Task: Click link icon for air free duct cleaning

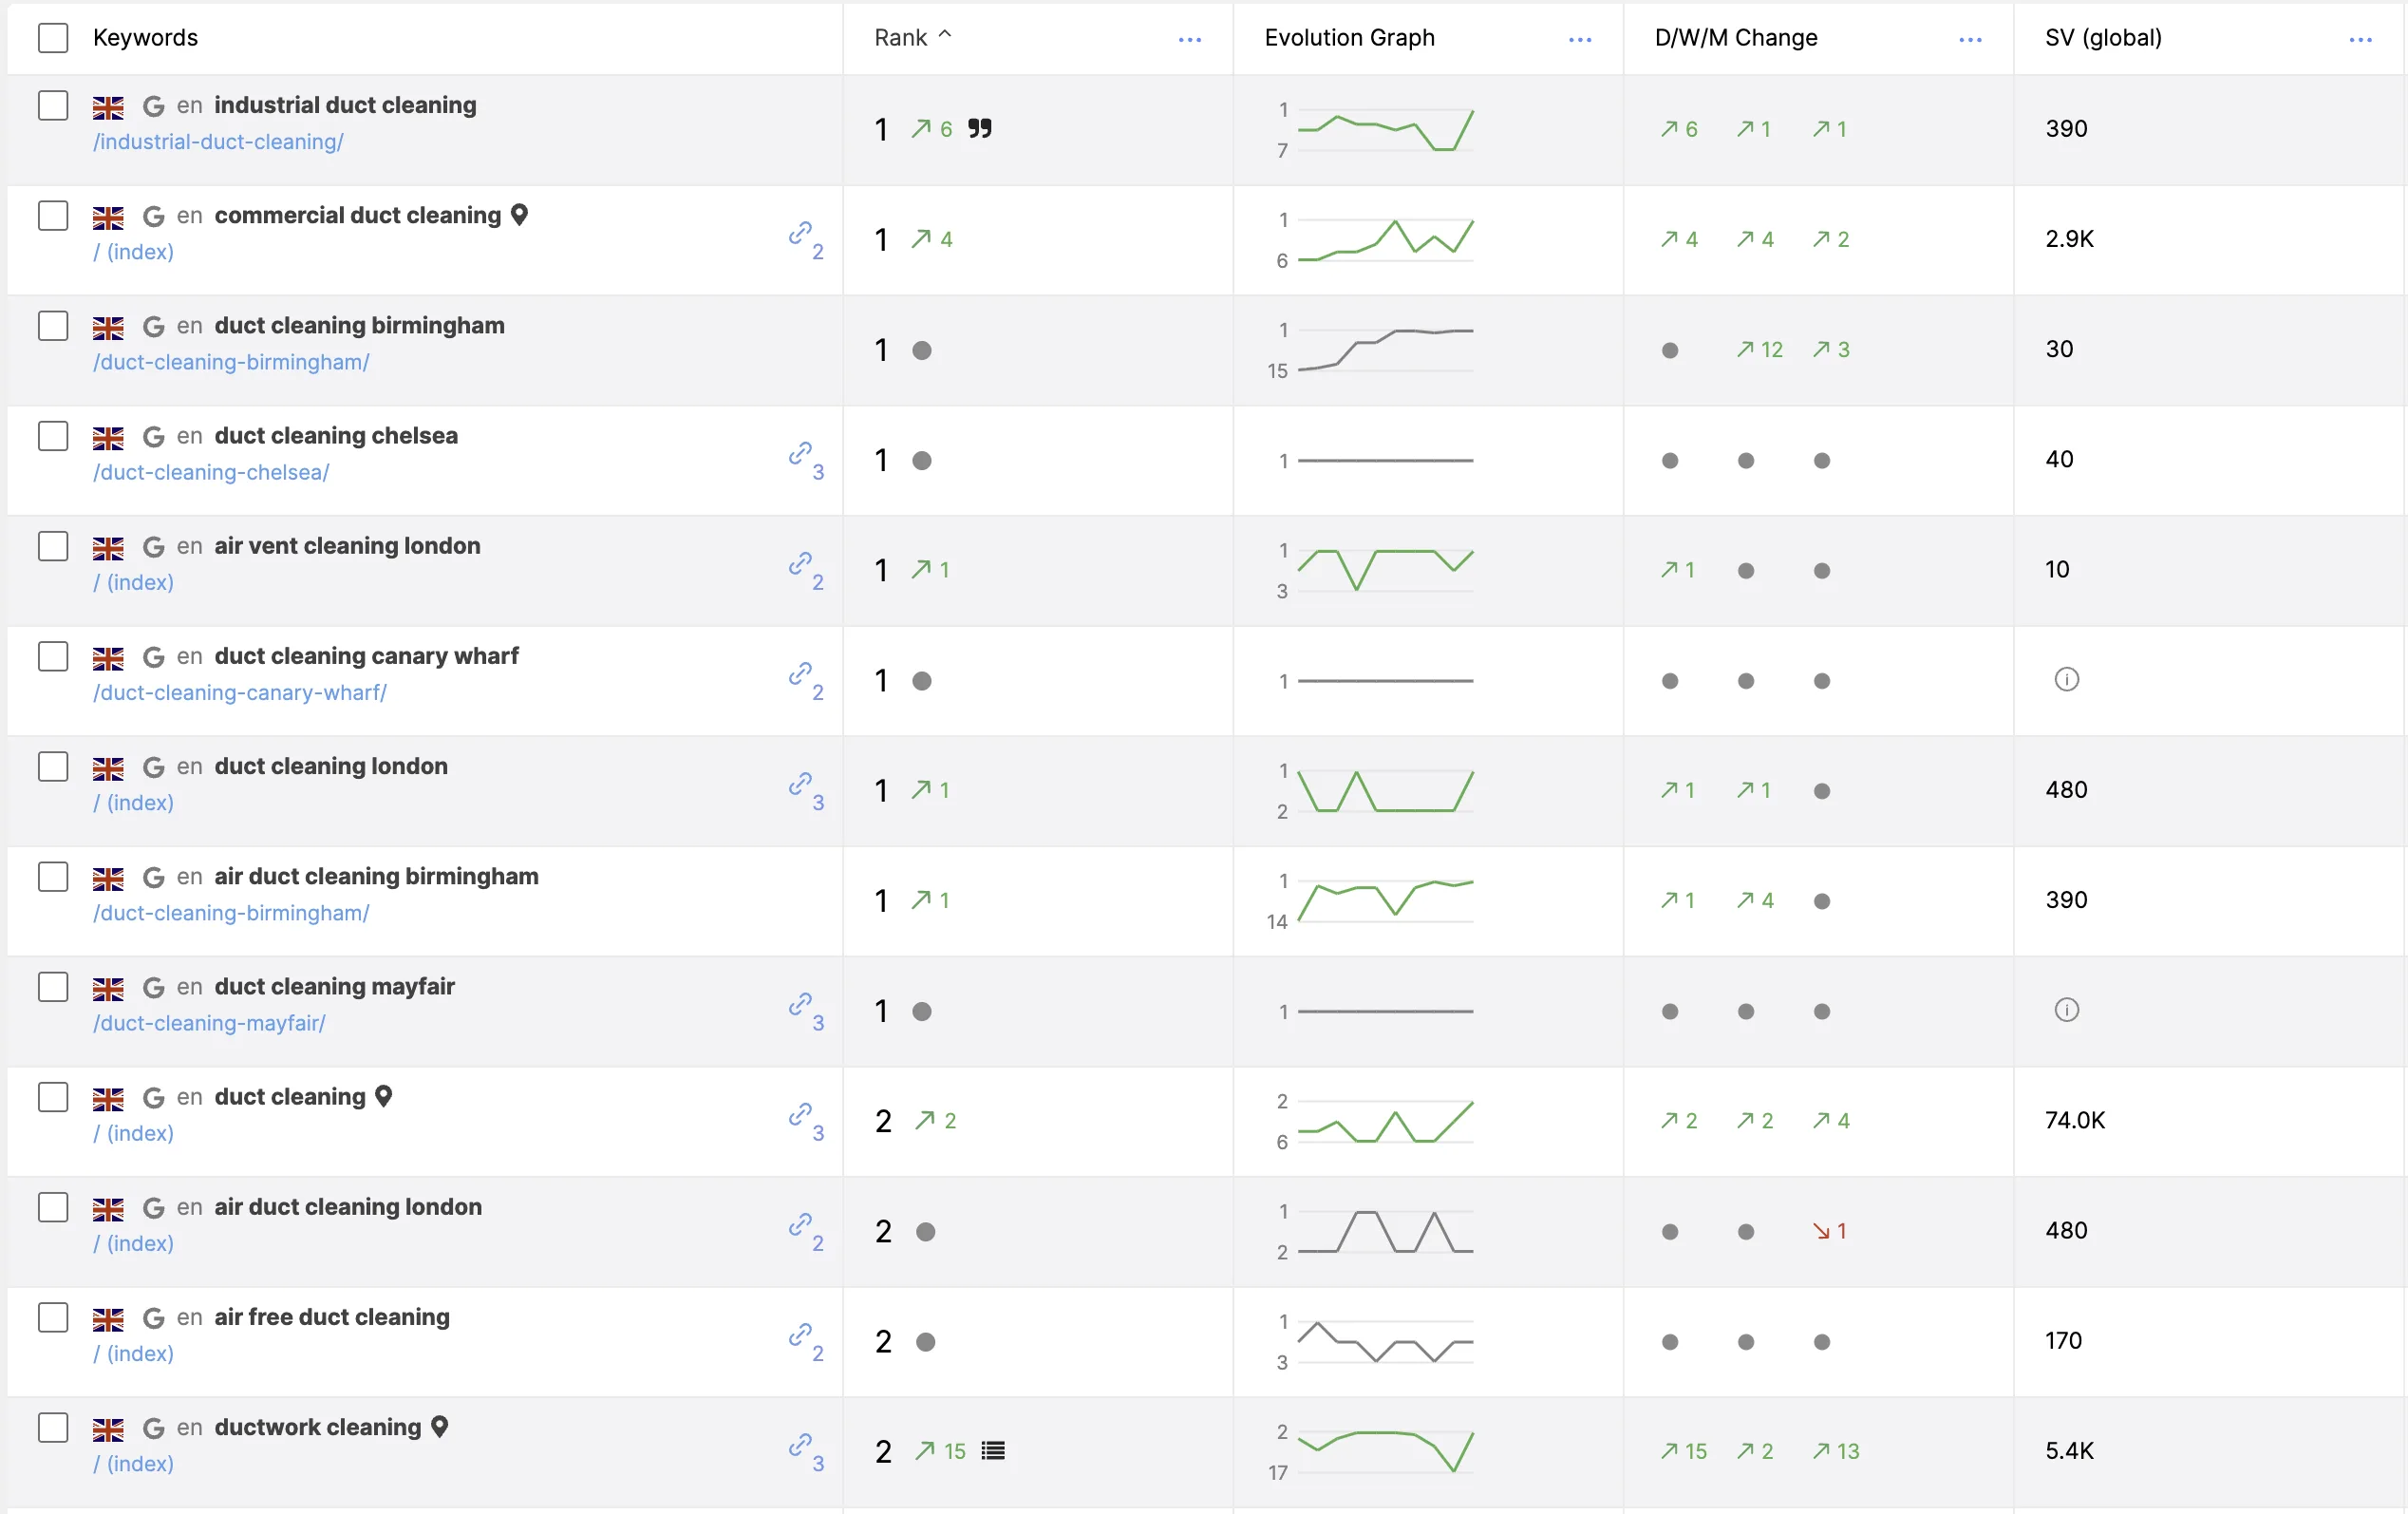Action: point(800,1334)
